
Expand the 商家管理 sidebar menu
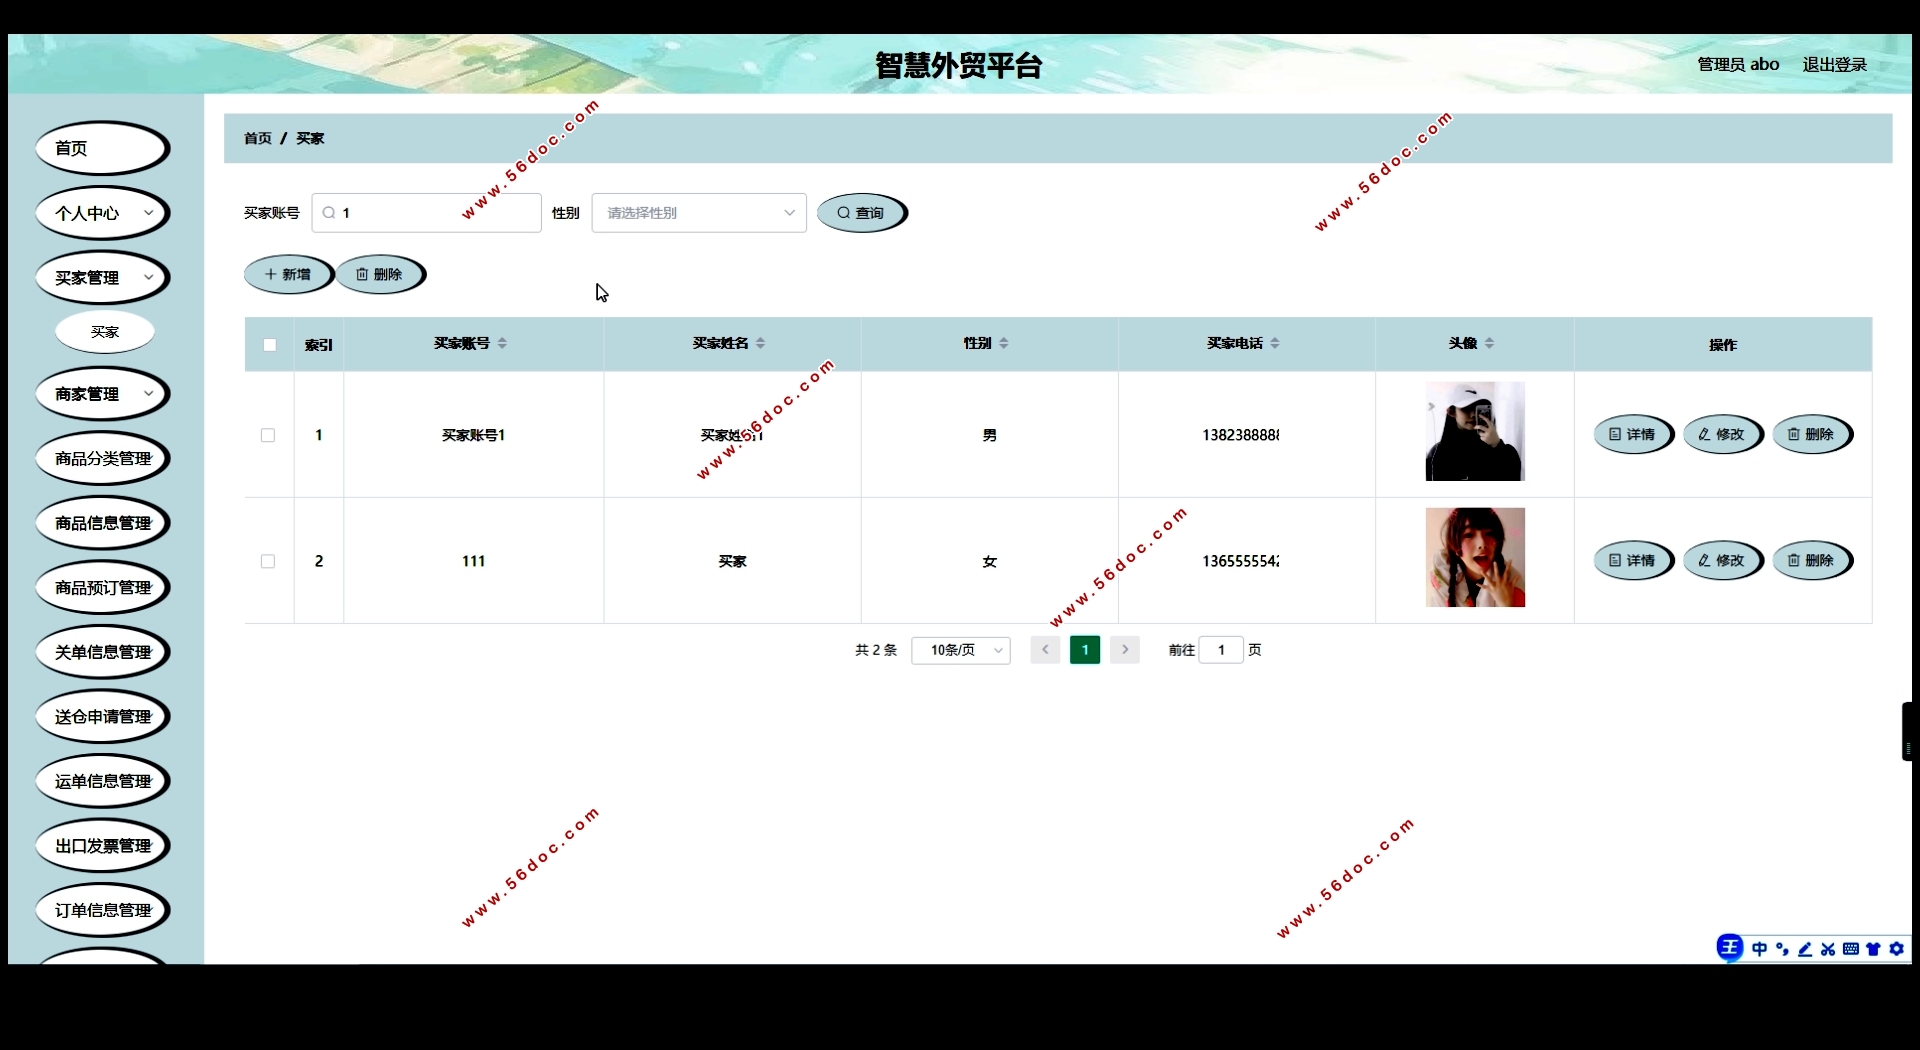tap(102, 394)
